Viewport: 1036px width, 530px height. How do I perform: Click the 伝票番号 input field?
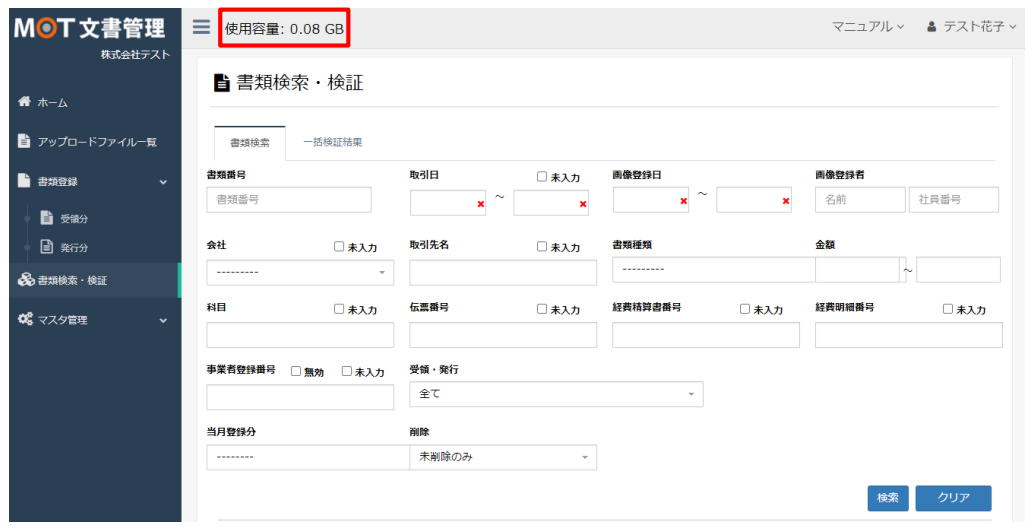pos(503,335)
